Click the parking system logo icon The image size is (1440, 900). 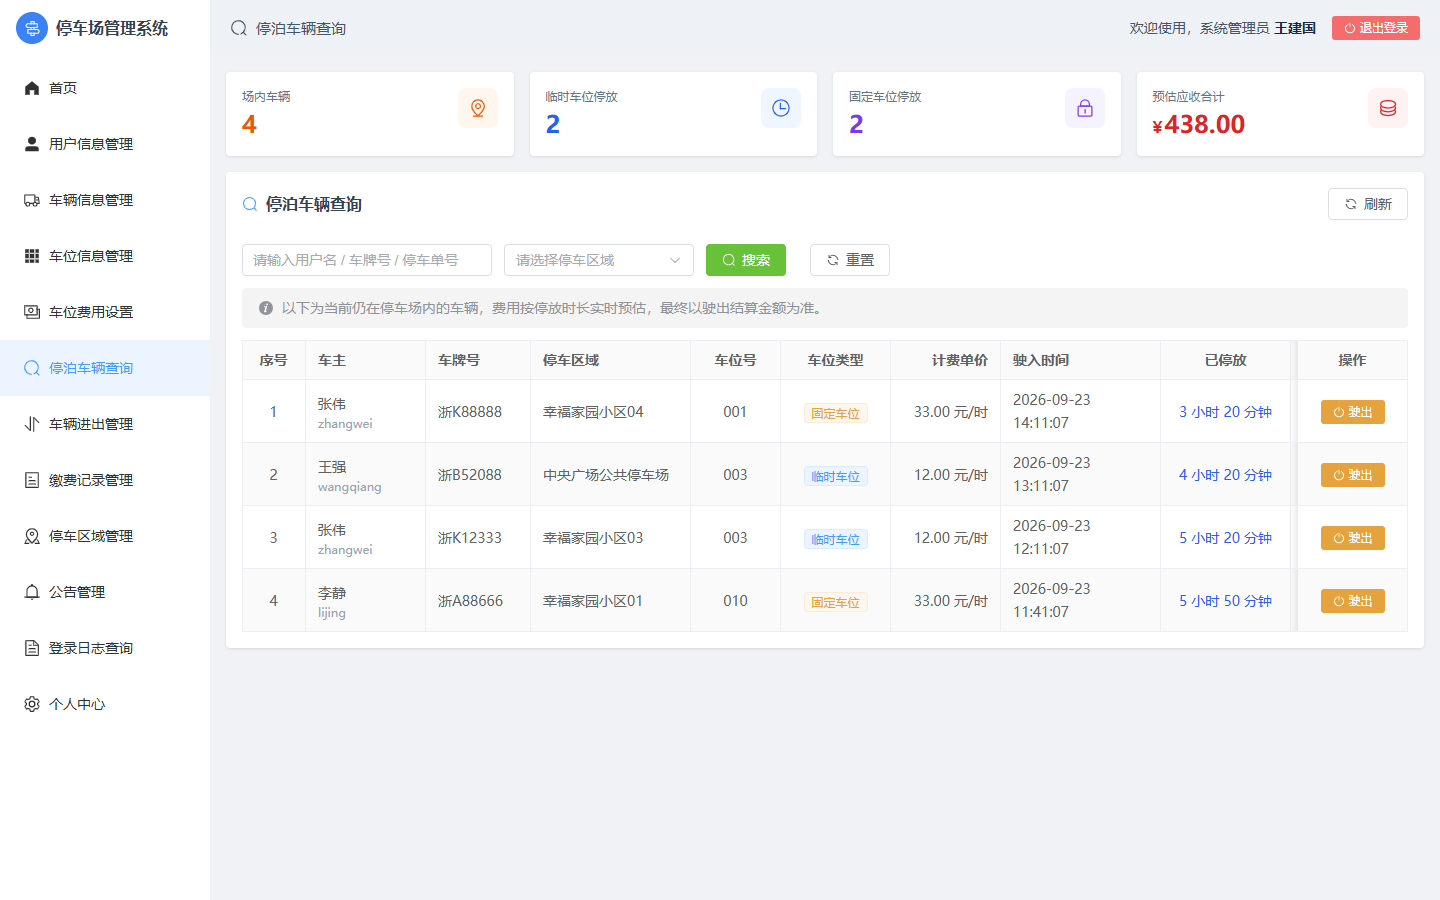coord(32,28)
